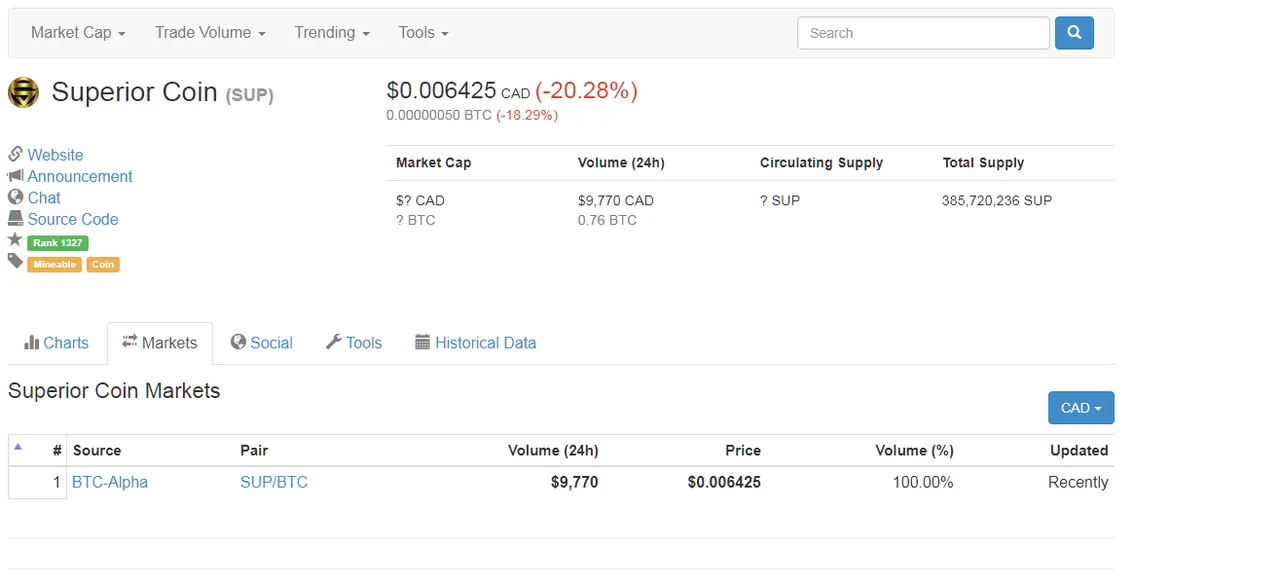Open the Chat link
This screenshot has width=1280, height=578.
click(x=44, y=198)
